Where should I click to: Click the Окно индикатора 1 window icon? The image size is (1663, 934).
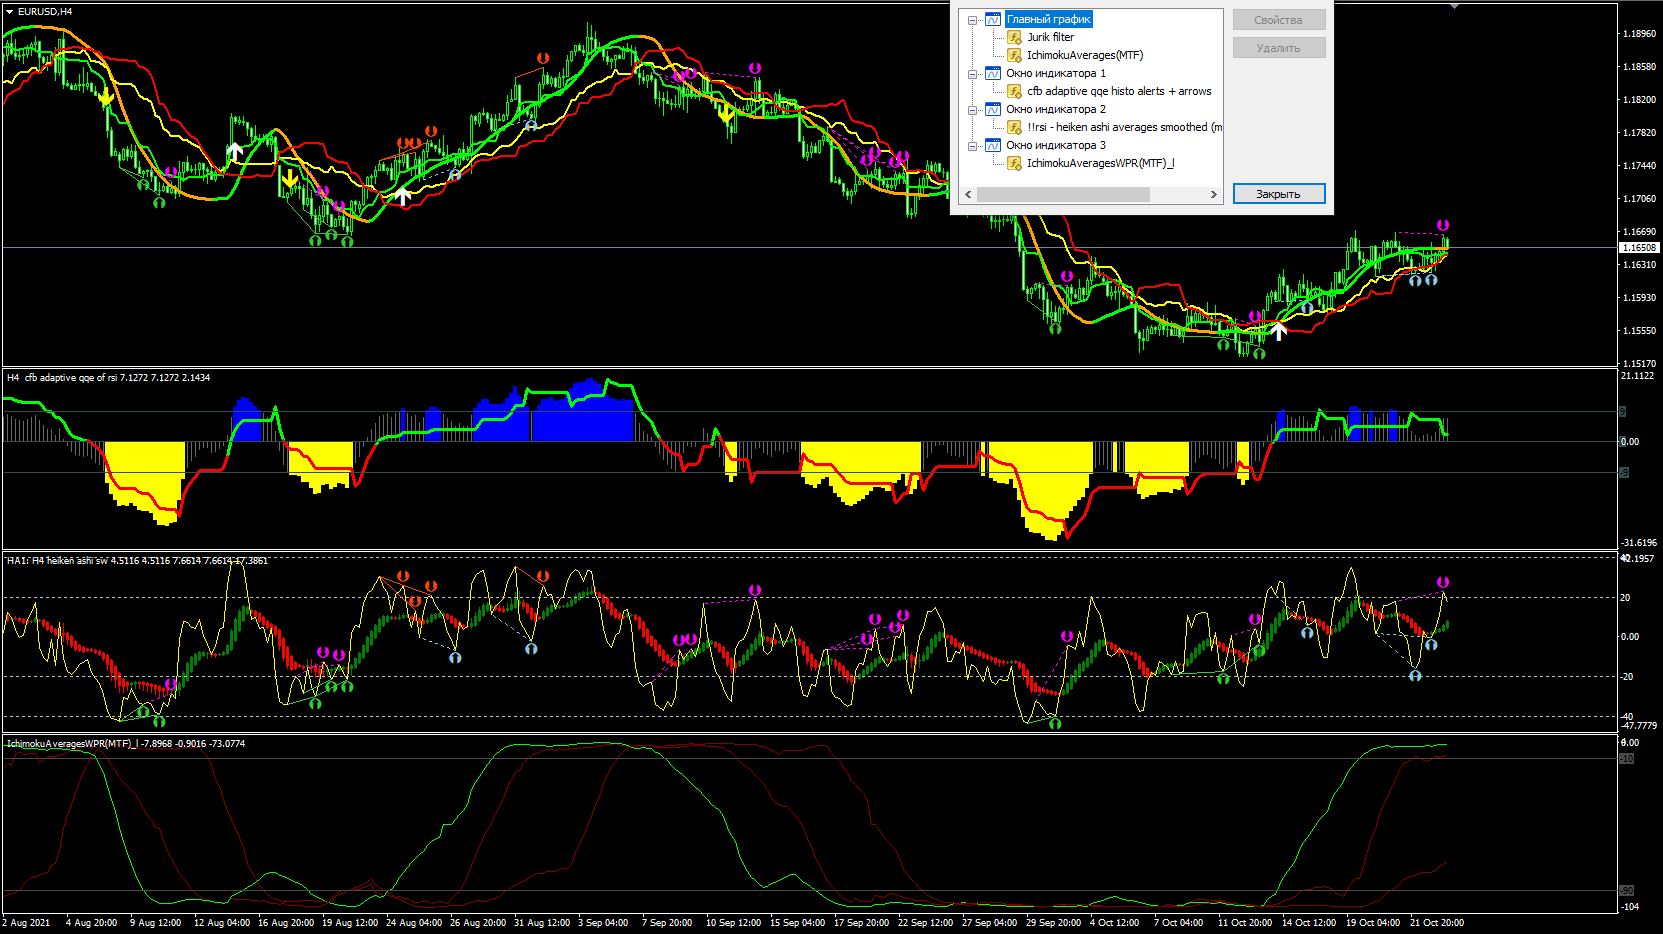pyautogui.click(x=993, y=73)
